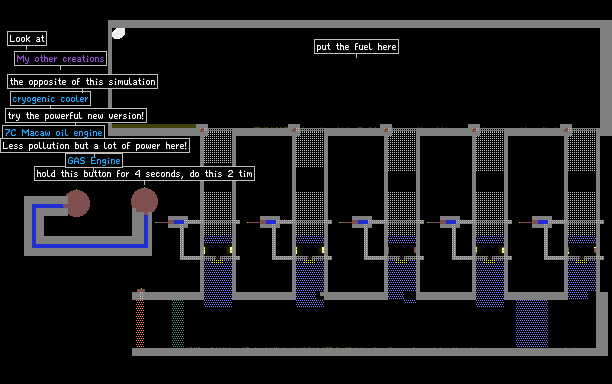Click the red dotted column at bottom left
612x384 pixels.
140,320
